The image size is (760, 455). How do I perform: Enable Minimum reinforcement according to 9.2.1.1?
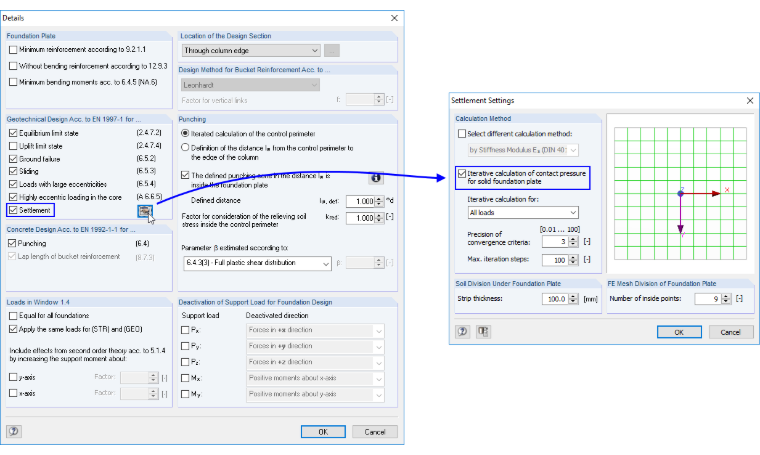click(13, 49)
